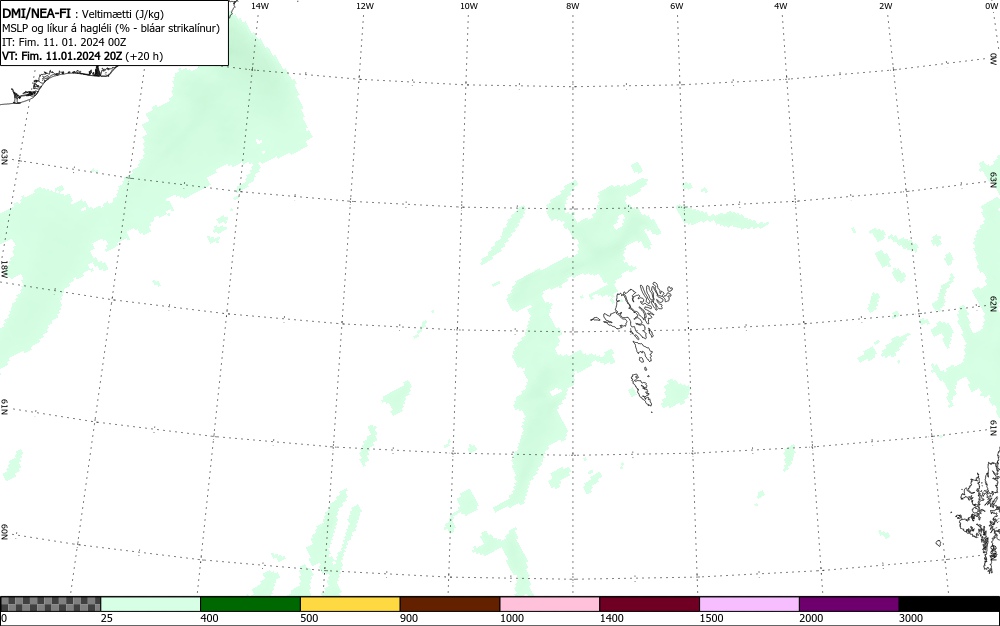Click the purple 2000–3000 legend swatch
The image size is (1000, 626).
point(849,604)
